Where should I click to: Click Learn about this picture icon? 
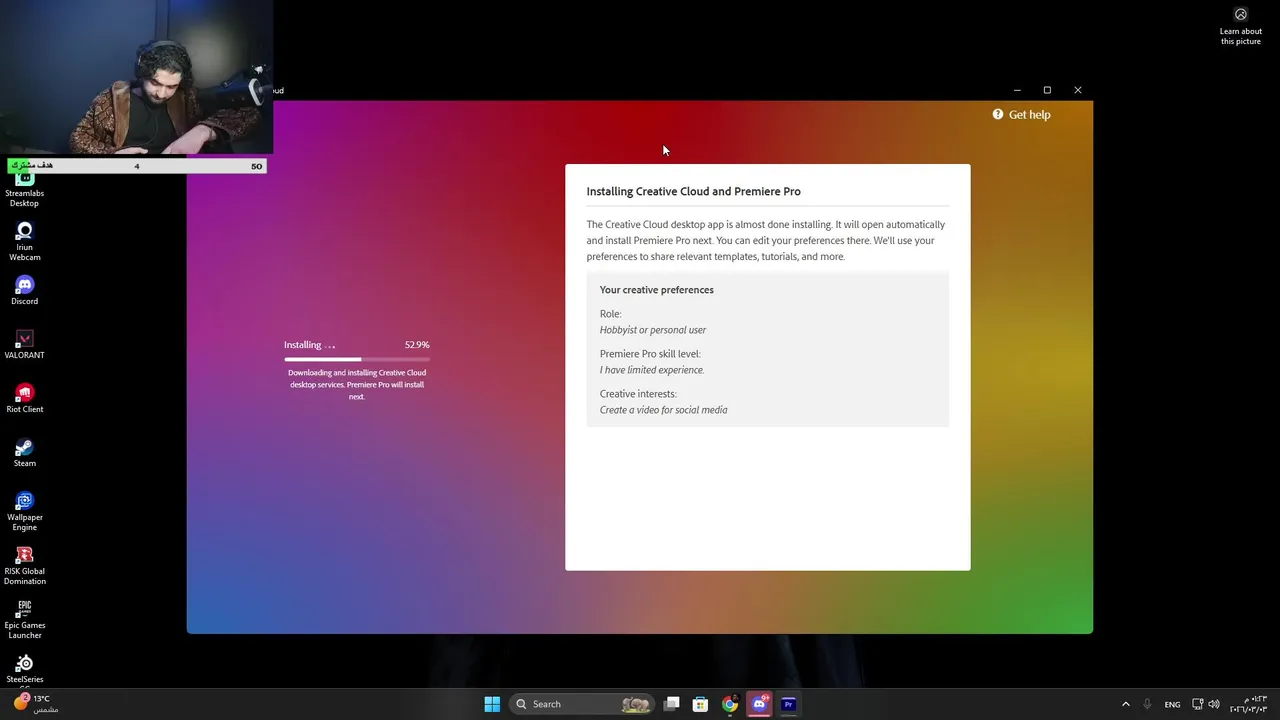point(1241,14)
